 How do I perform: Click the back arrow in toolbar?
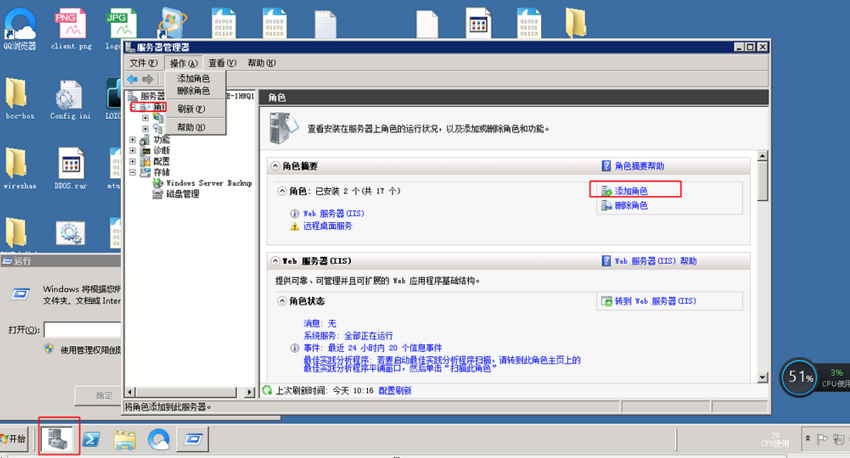click(132, 79)
